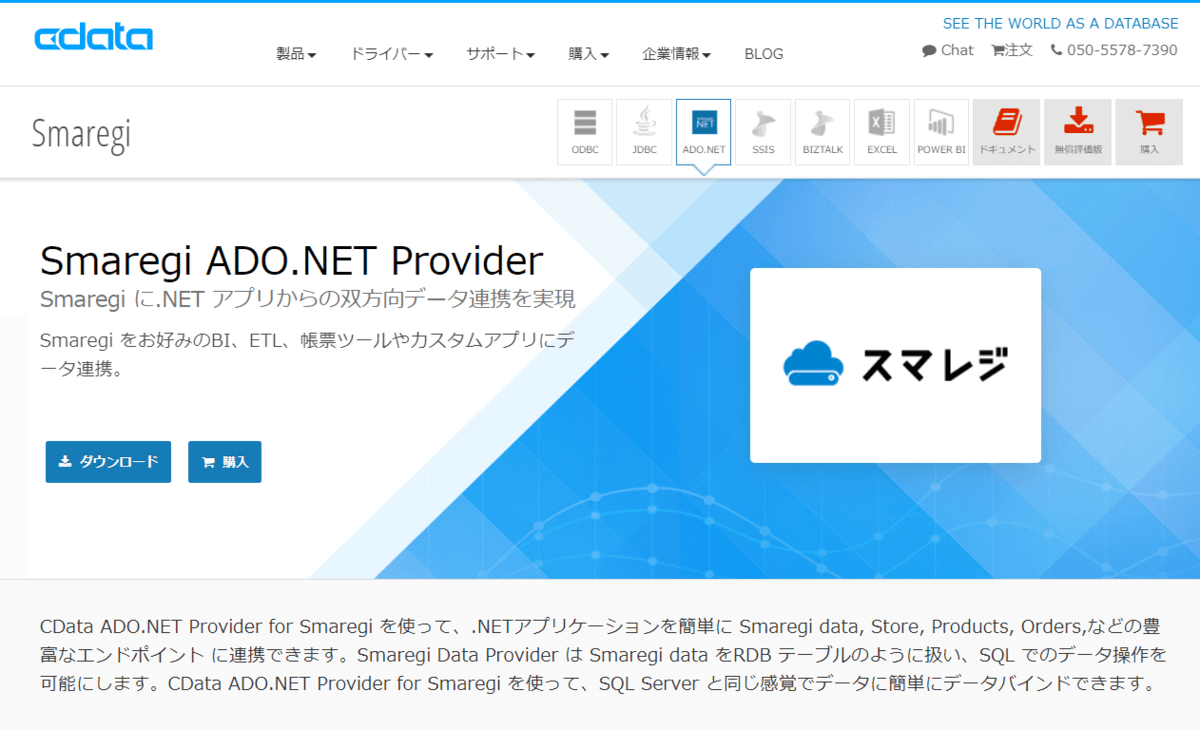Open the Power BI connector icon
This screenshot has height=730, width=1200.
coord(941,132)
